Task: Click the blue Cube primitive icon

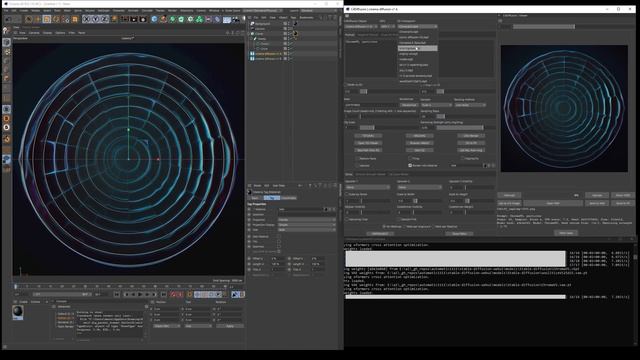Action: [154, 19]
